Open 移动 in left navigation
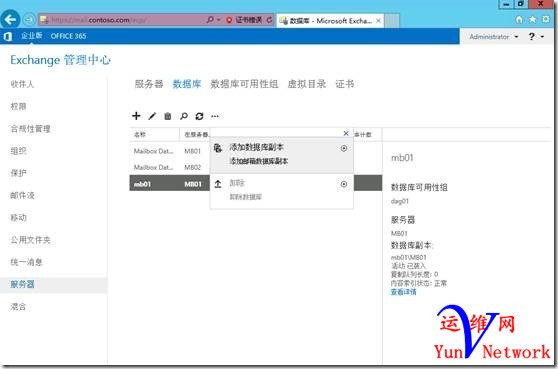The height and width of the screenshot is (369, 558). 19,217
